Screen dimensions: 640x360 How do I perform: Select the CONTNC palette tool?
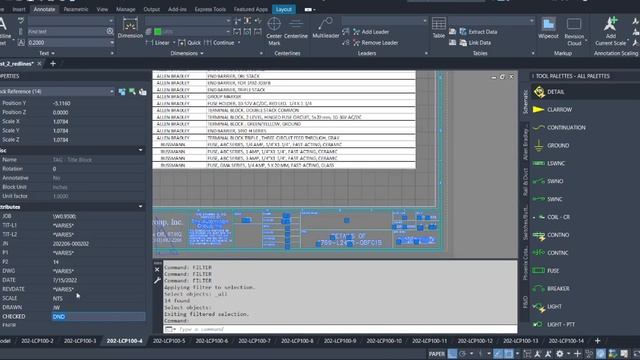tap(550, 253)
